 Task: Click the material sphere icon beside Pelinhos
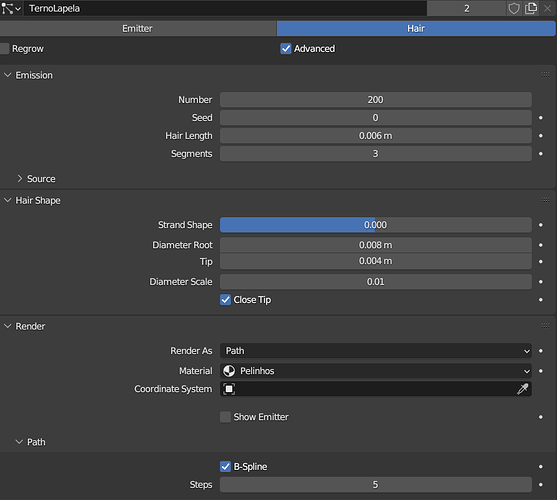[229, 371]
